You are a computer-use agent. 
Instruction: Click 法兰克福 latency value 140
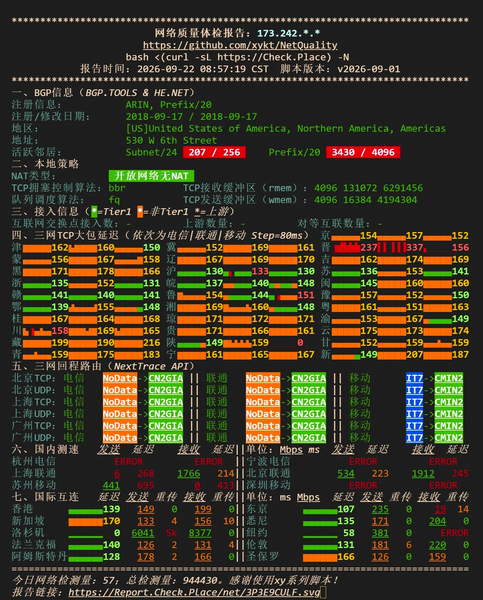click(111, 545)
